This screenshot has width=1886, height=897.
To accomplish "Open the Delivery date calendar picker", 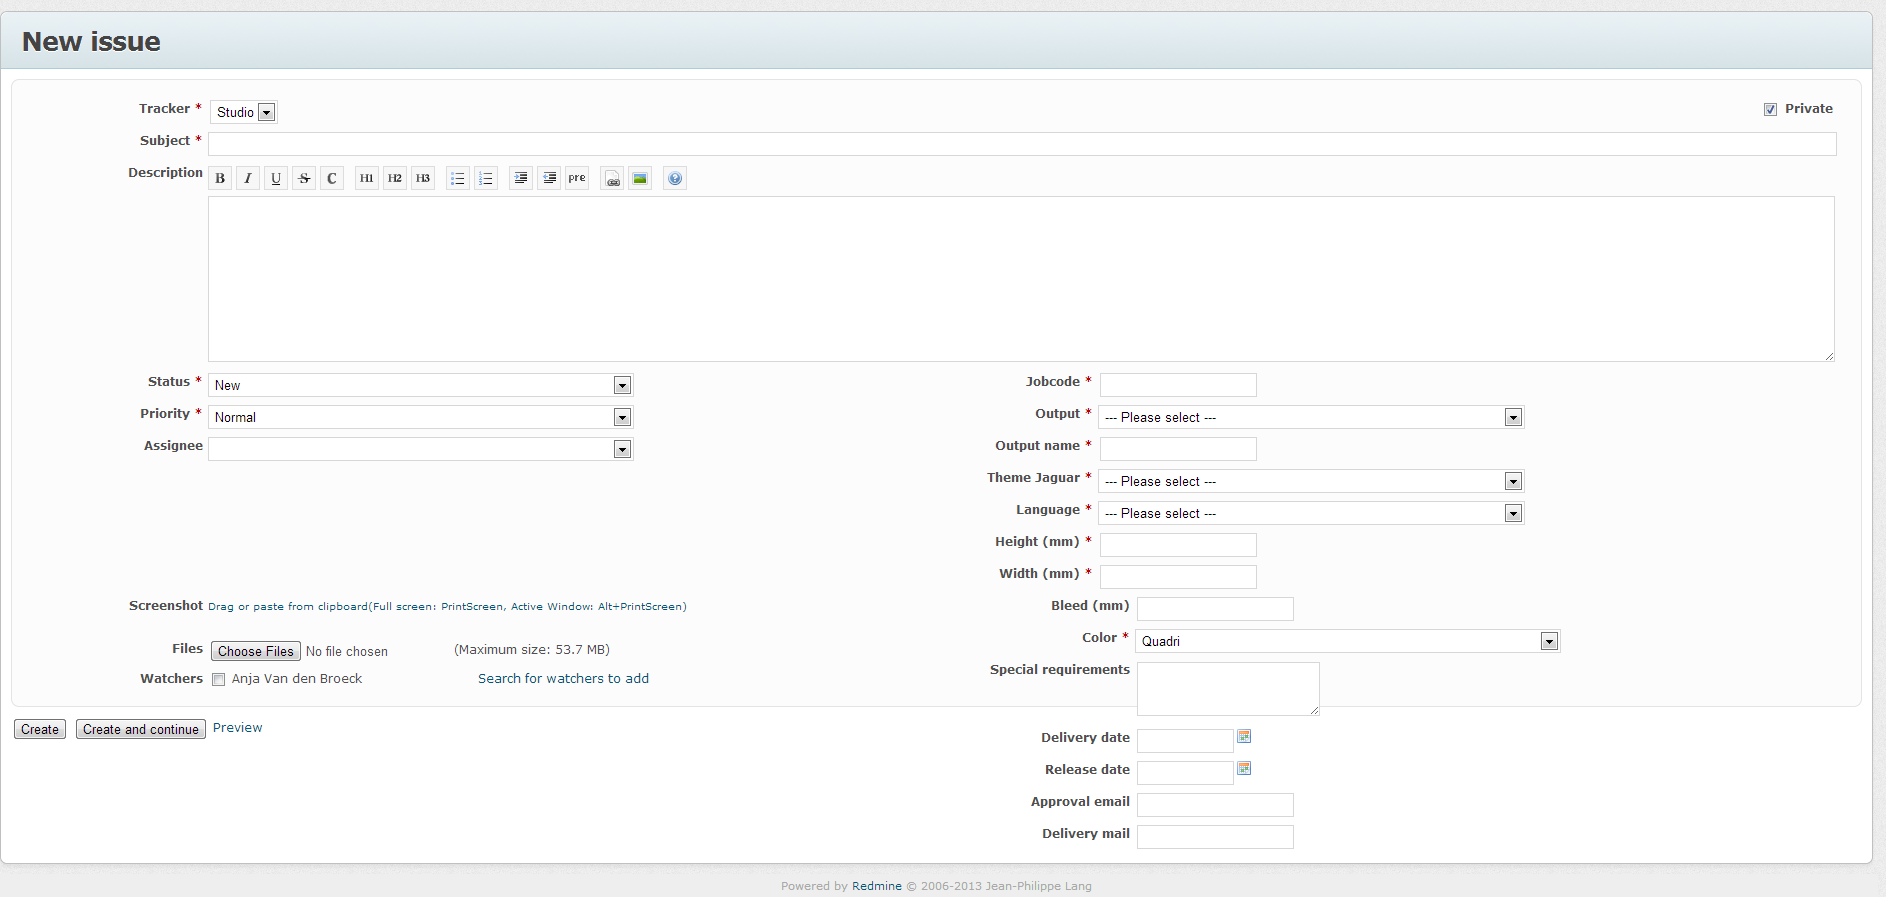I will coord(1244,737).
